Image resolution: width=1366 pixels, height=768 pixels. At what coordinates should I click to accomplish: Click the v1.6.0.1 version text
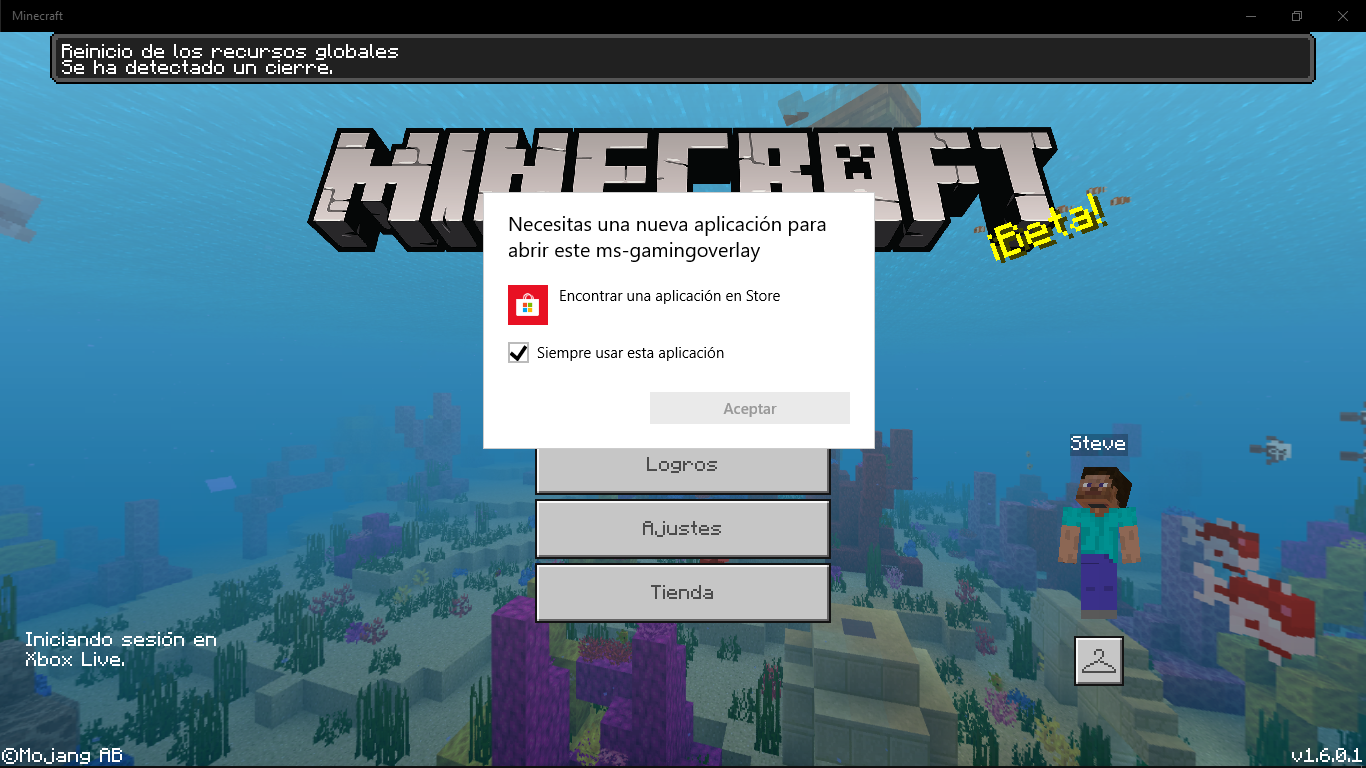[x=1326, y=755]
